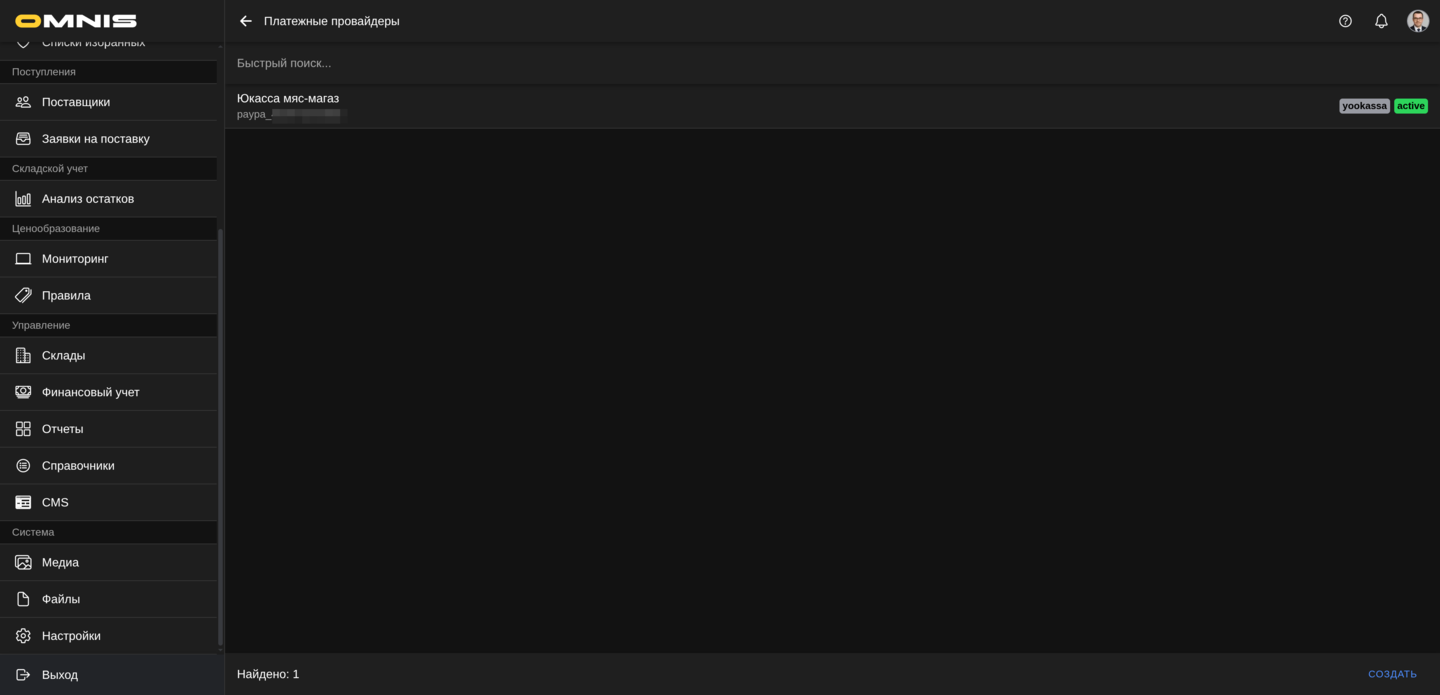The image size is (1440, 695).
Task: Click the user profile avatar
Action: click(x=1417, y=21)
